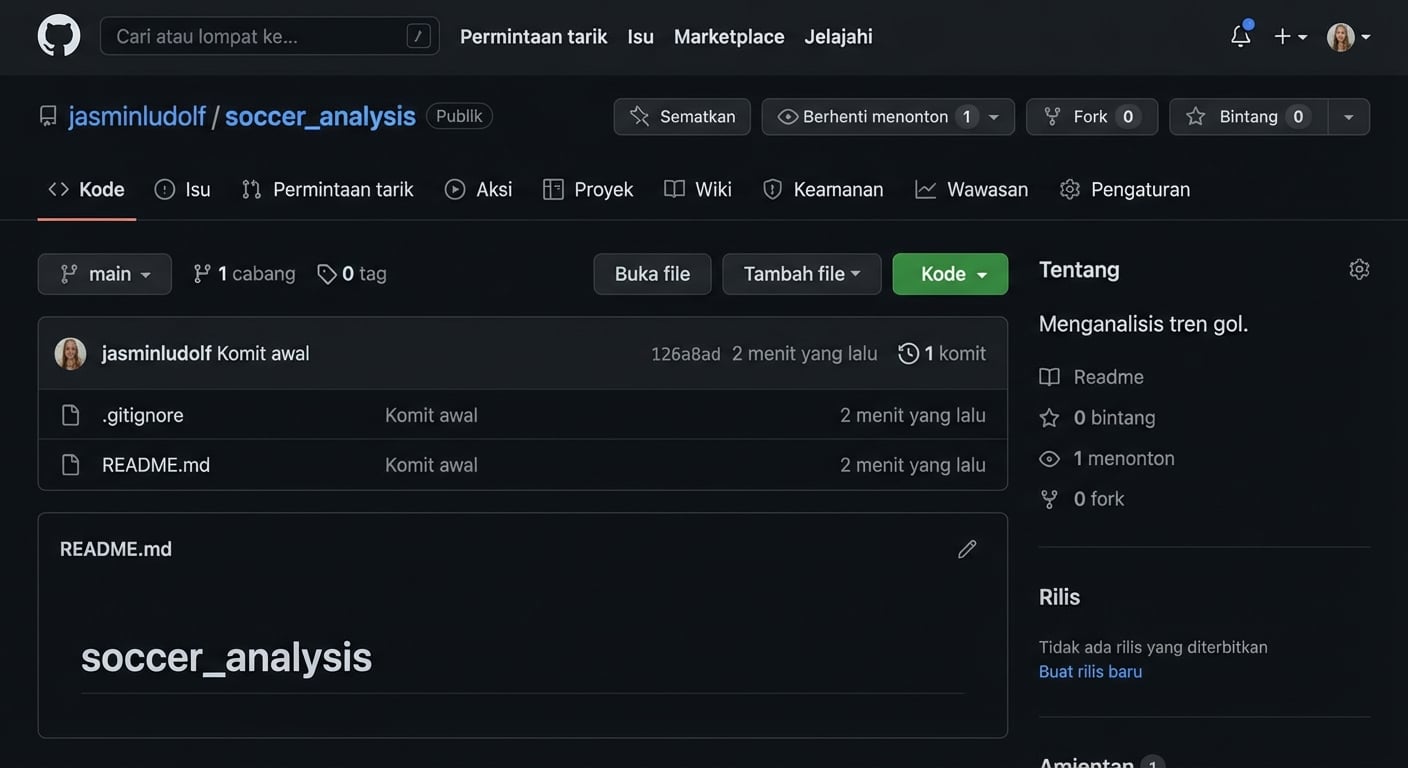Click jasminludolf avatar in commit row
Image resolution: width=1408 pixels, height=768 pixels.
coord(70,353)
